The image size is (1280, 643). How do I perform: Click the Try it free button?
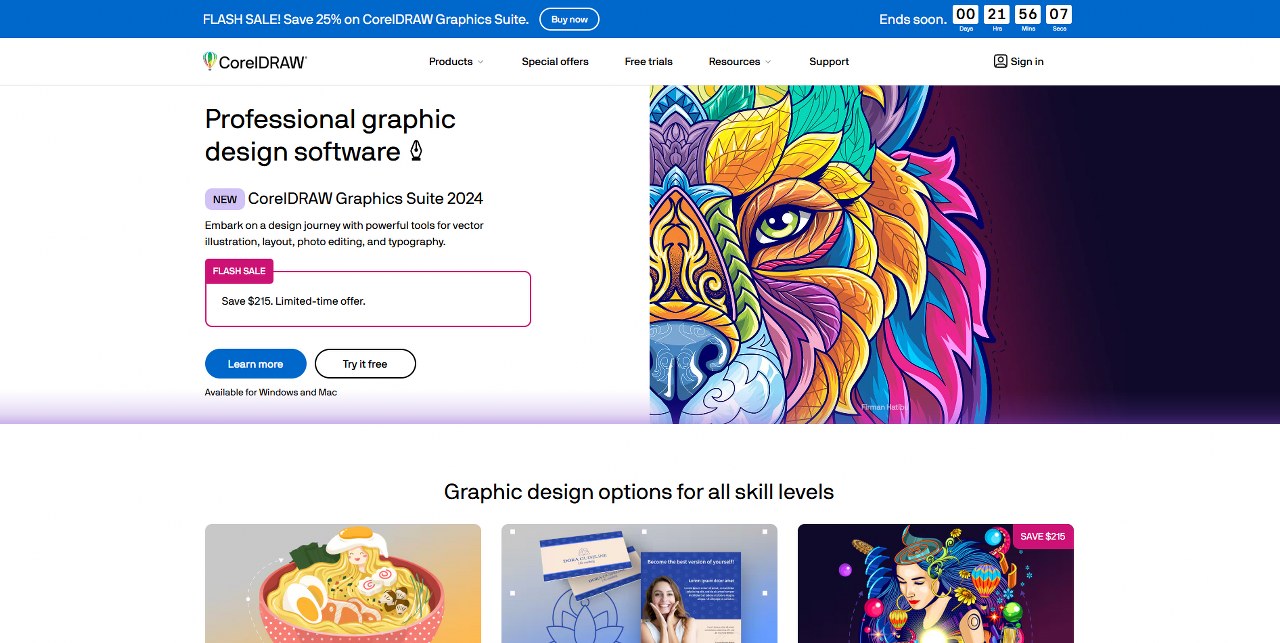click(x=365, y=364)
